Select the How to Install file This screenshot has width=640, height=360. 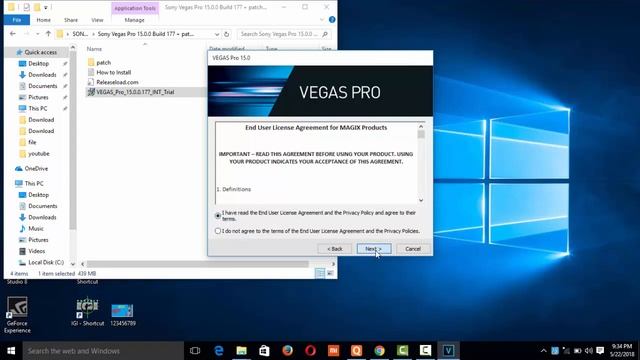[x=113, y=72]
